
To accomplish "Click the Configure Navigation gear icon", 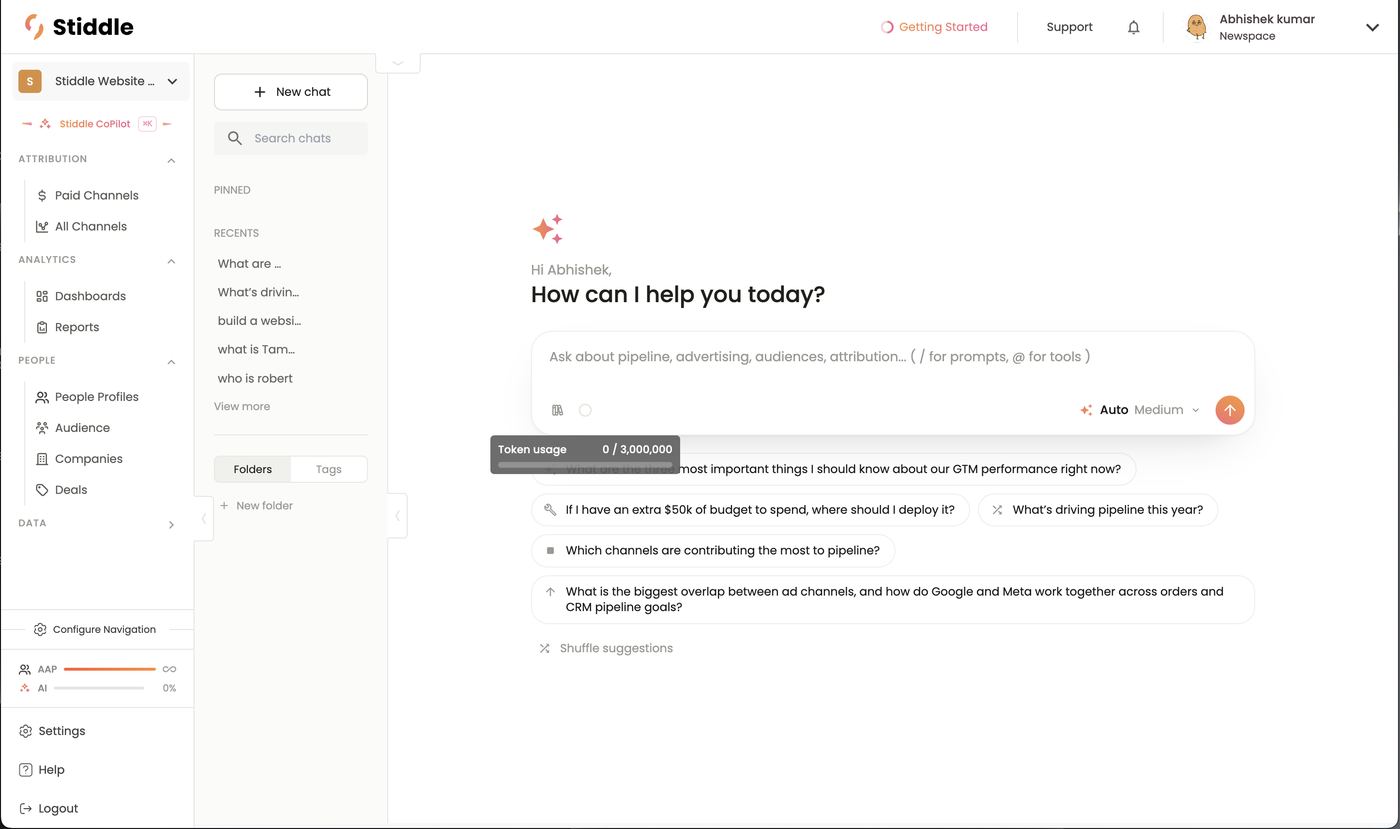I will coord(40,630).
